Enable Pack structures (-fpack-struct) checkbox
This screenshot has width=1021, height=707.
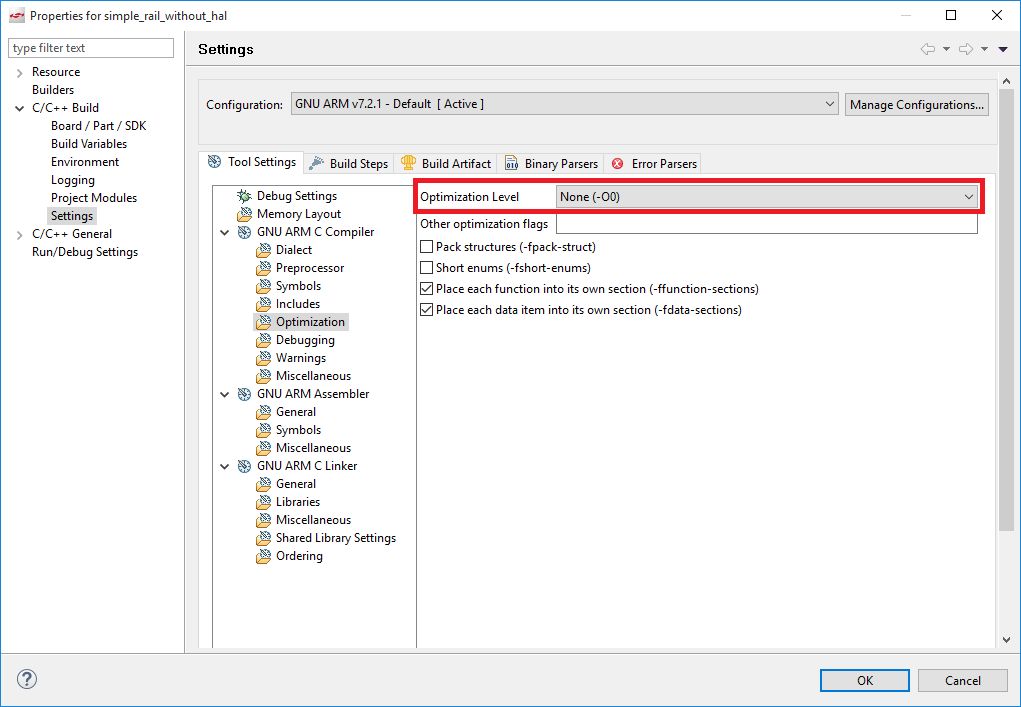[427, 247]
